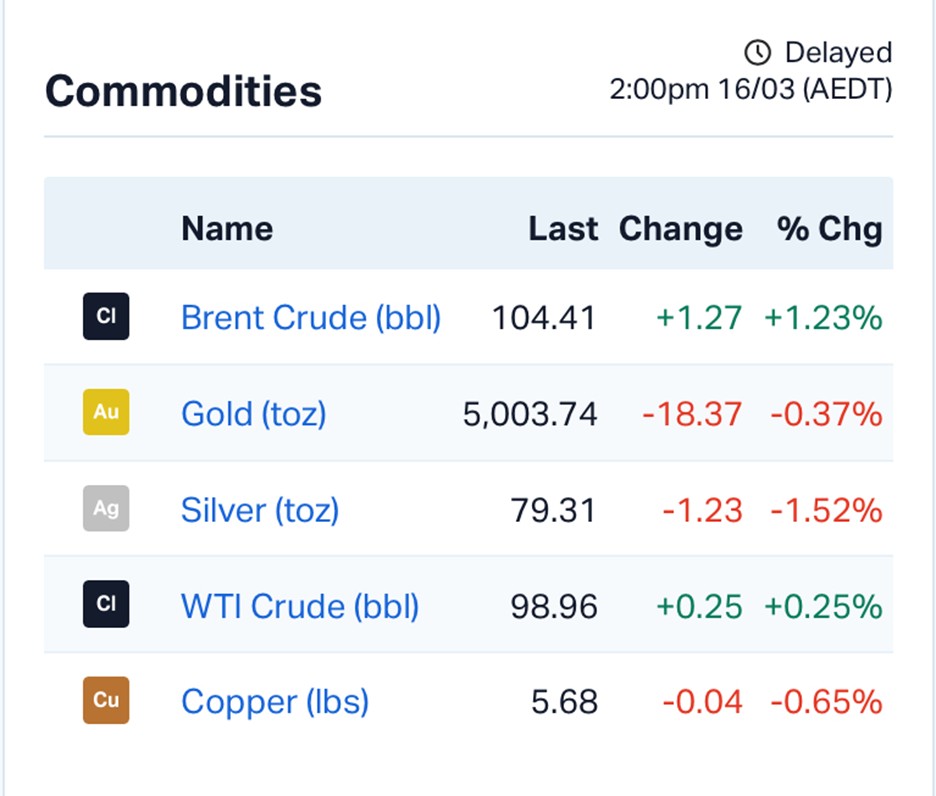Click the 2:00pm 16/03 (AEDT) timestamp
The image size is (936, 796).
pyautogui.click(x=751, y=89)
